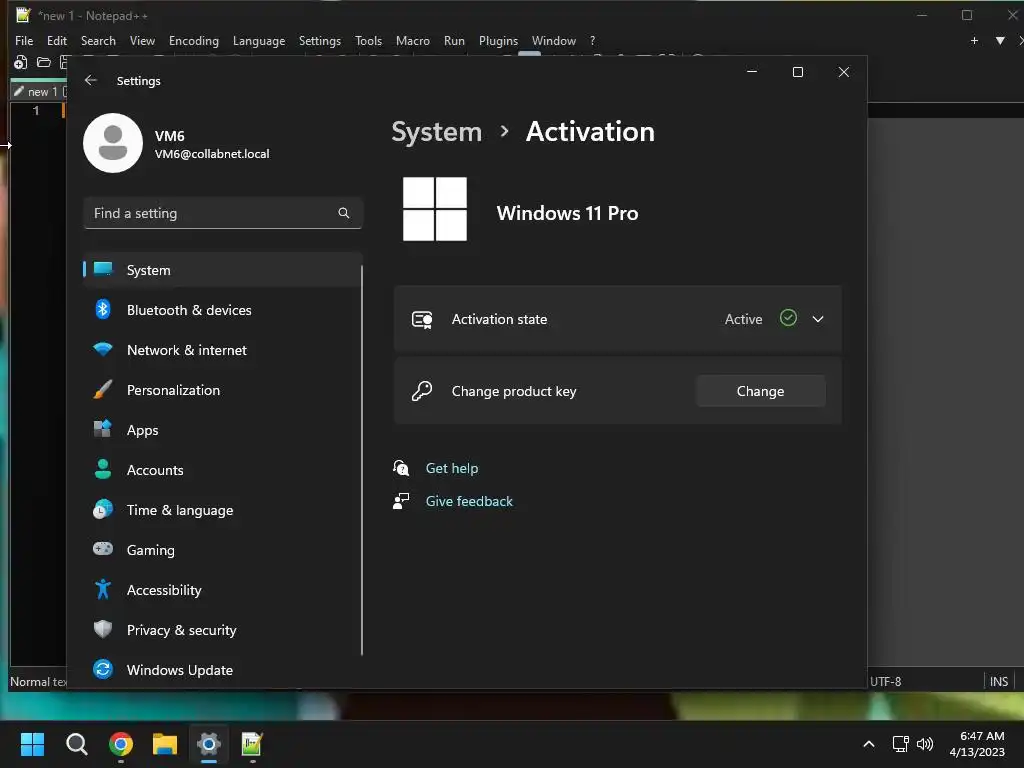The width and height of the screenshot is (1024, 768).
Task: Open the Notepad++ Edit menu
Action: (57, 40)
